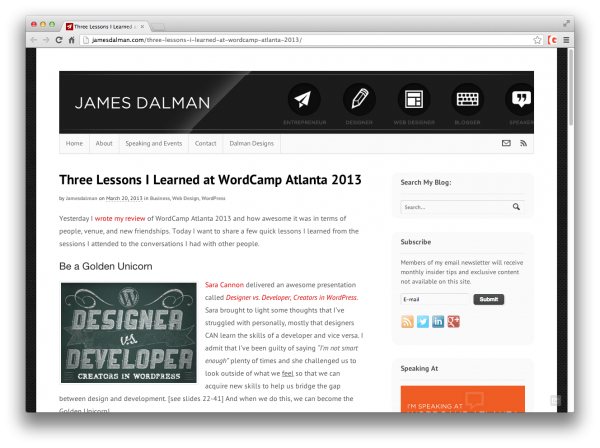Open the Chrome hamburger menu
The height and width of the screenshot is (448, 600).
[566, 40]
